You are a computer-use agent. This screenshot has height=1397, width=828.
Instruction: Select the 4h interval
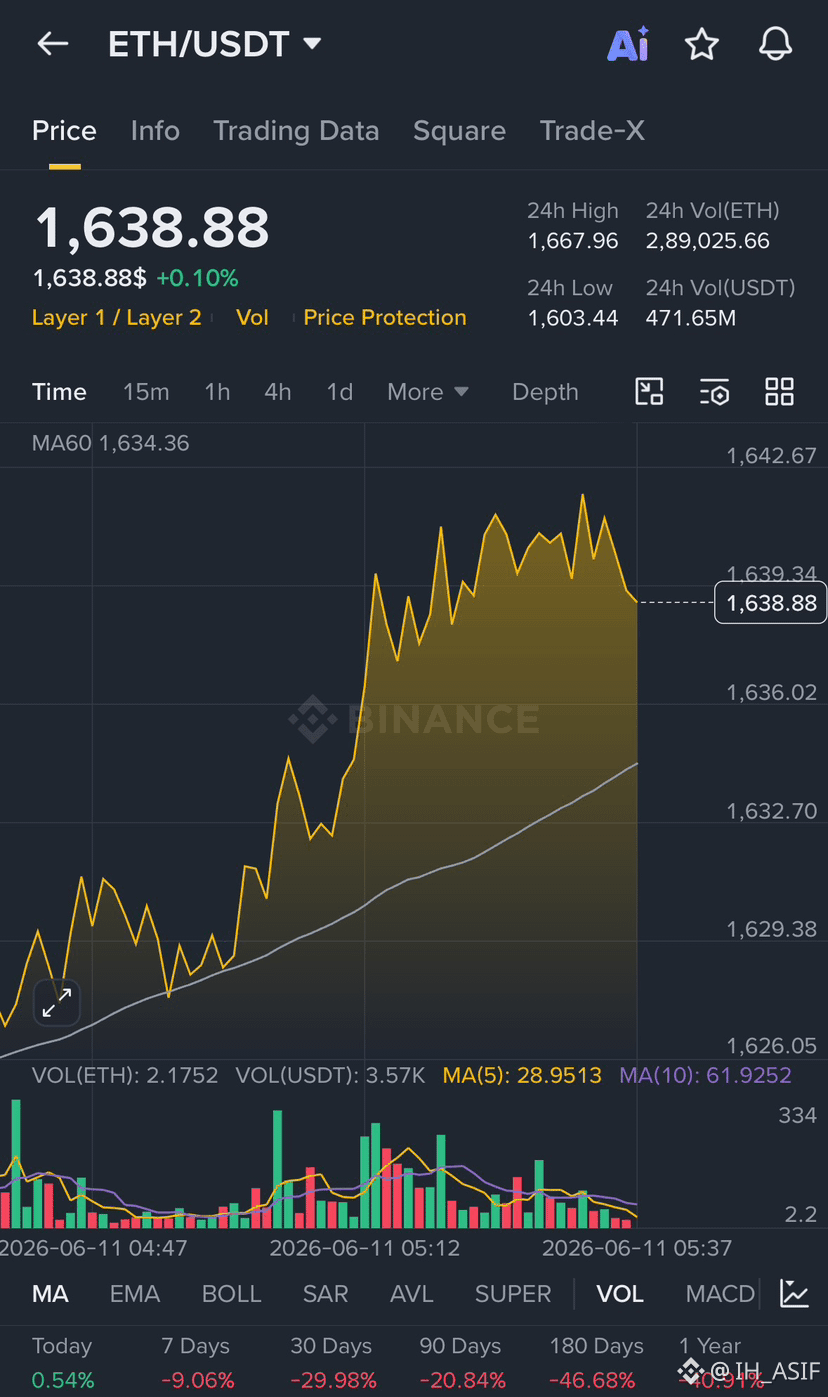[278, 392]
